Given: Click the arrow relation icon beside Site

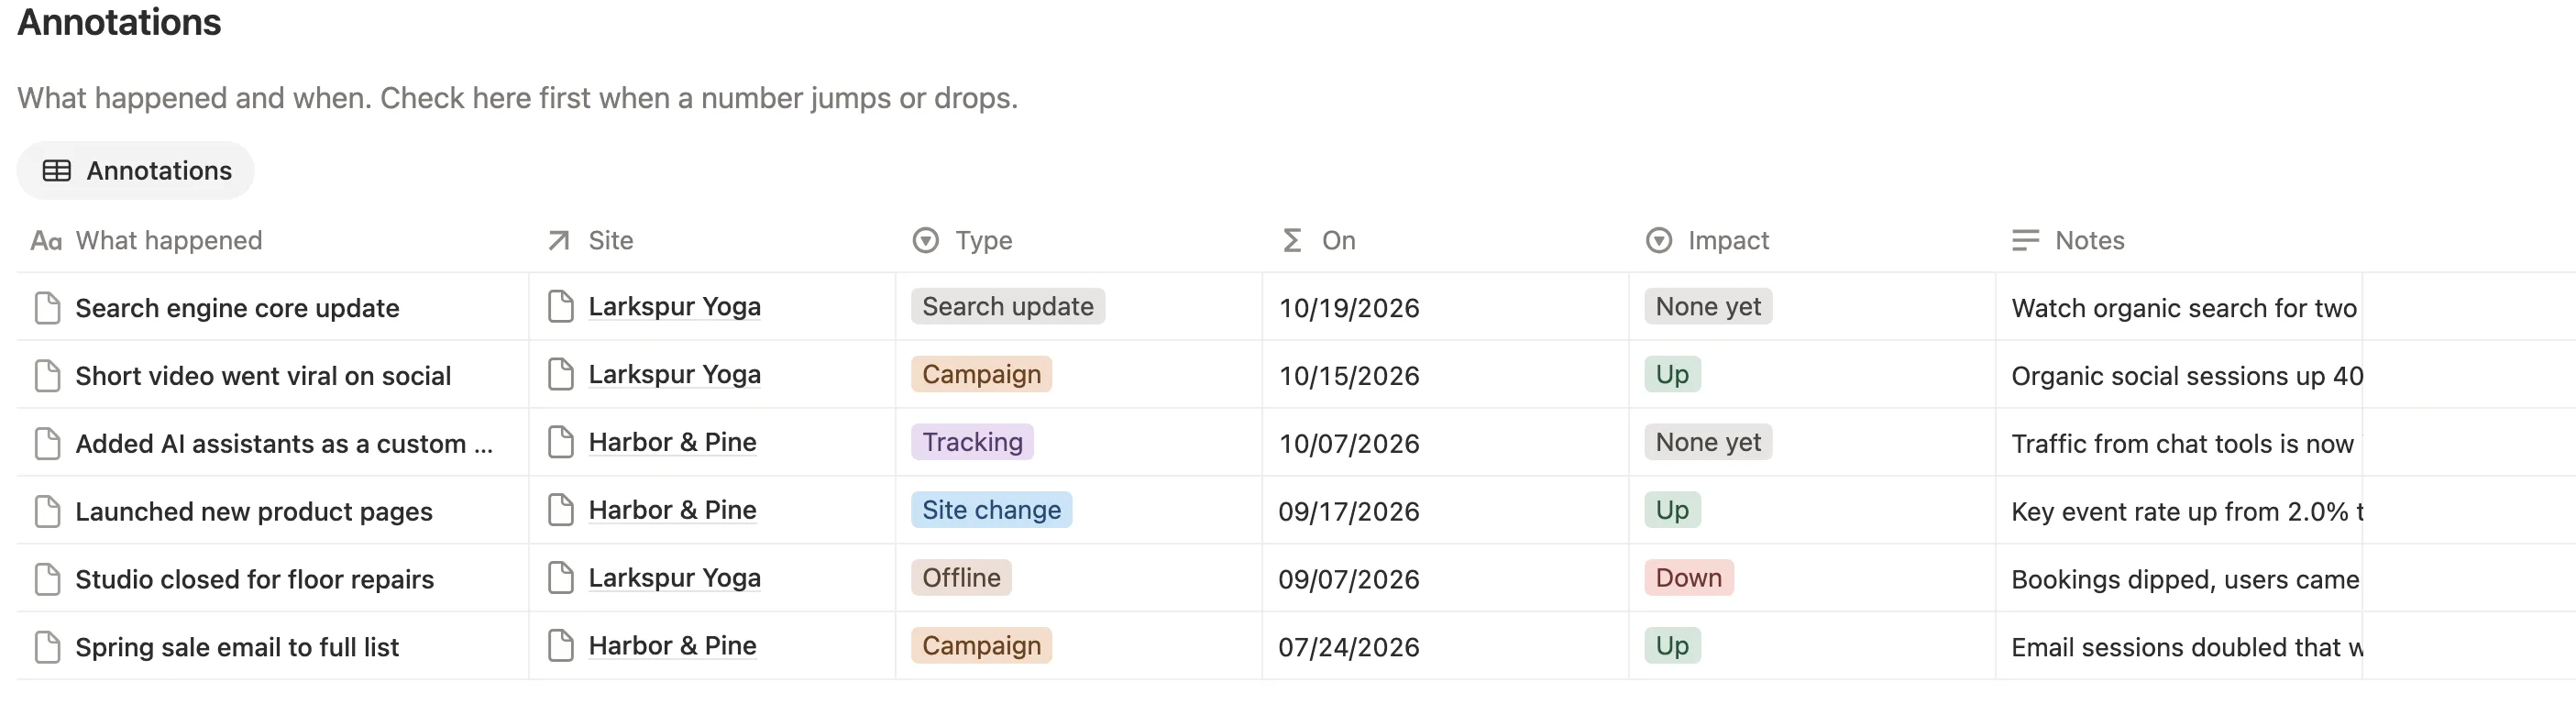Looking at the screenshot, I should pyautogui.click(x=559, y=240).
